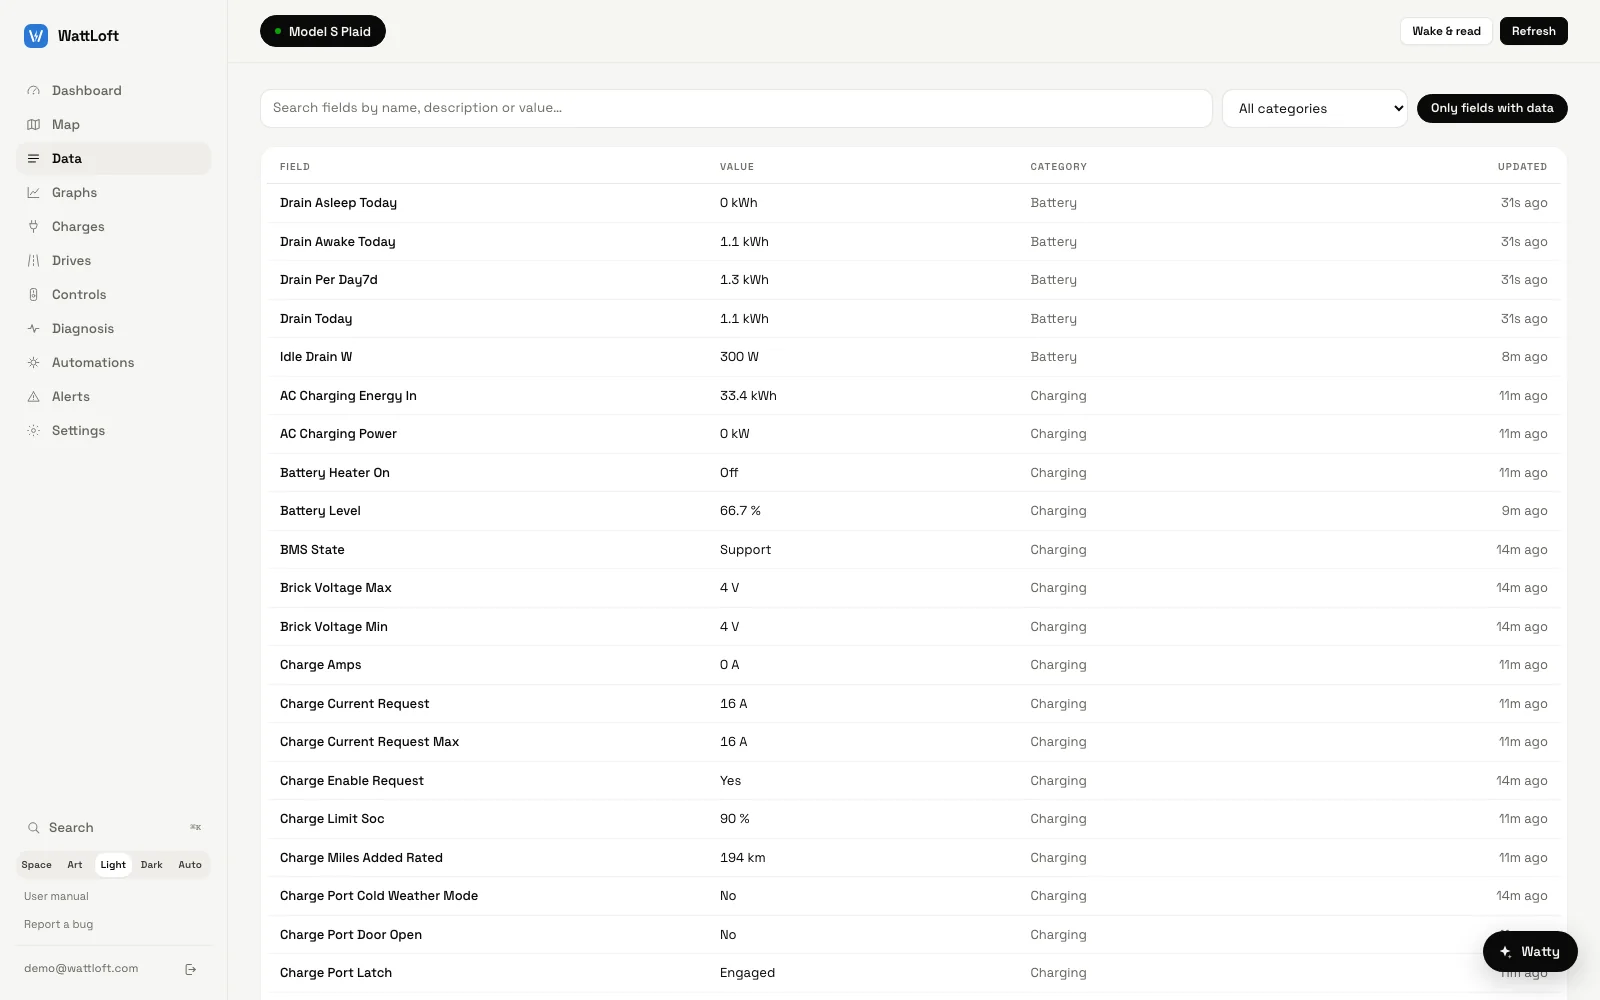Toggle Only fields with data filter

click(x=1492, y=108)
